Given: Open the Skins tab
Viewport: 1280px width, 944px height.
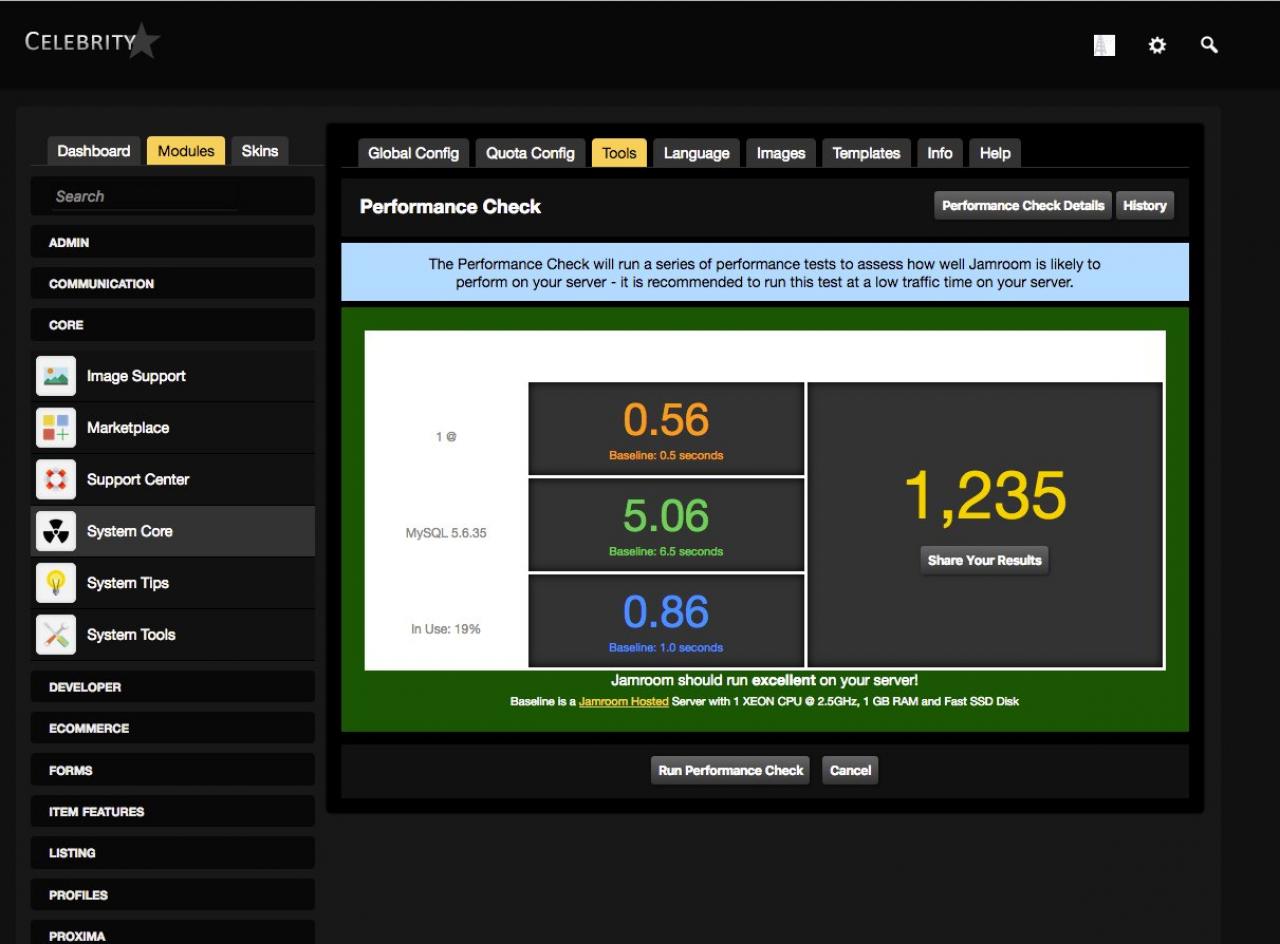Looking at the screenshot, I should tap(260, 151).
